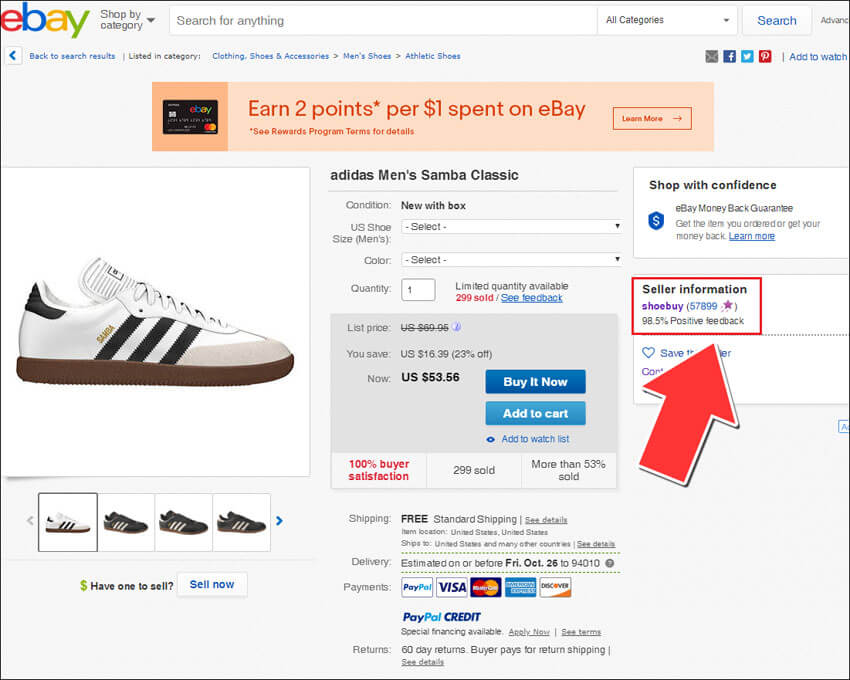The image size is (850, 680).
Task: Open US Shoe Size dropdown
Action: (512, 226)
